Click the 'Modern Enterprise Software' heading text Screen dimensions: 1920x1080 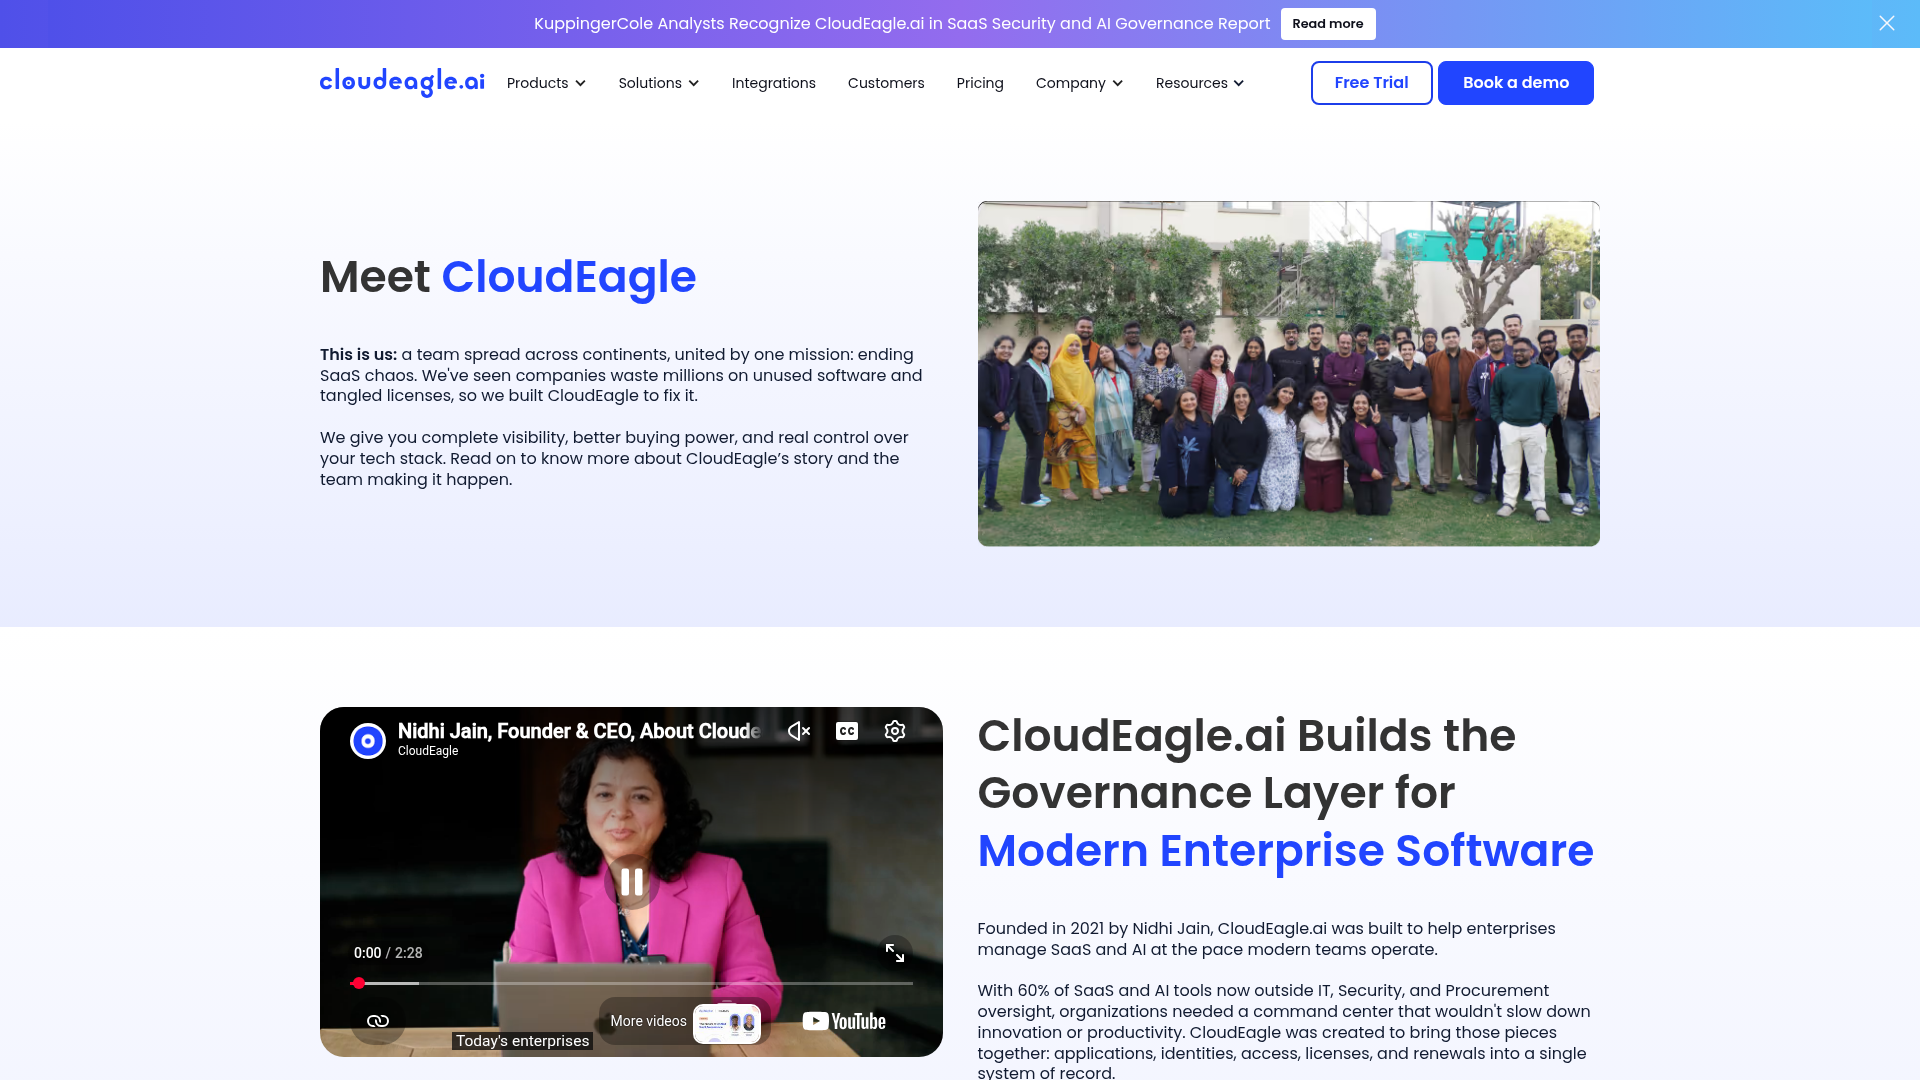coord(1285,851)
